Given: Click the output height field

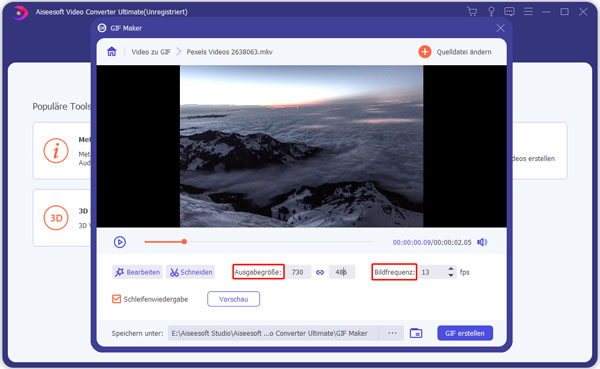Looking at the screenshot, I should (342, 272).
